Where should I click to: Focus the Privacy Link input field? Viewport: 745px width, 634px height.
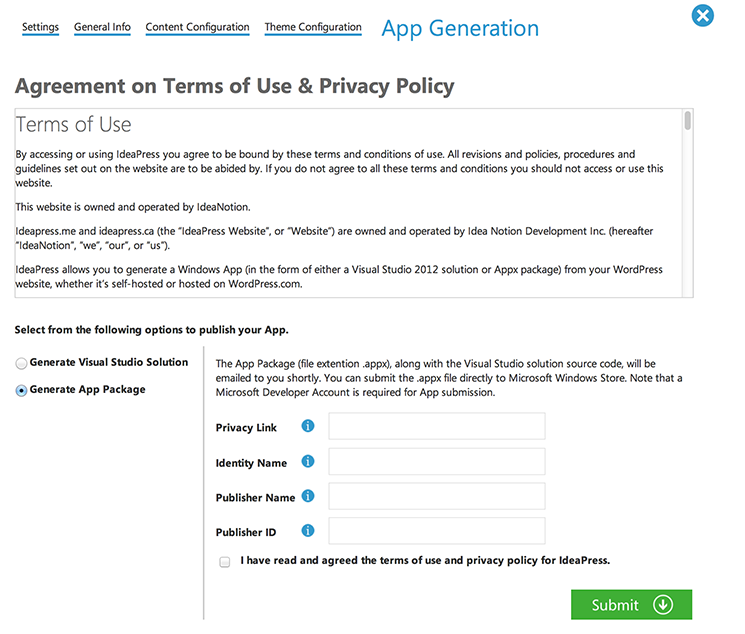click(x=437, y=426)
